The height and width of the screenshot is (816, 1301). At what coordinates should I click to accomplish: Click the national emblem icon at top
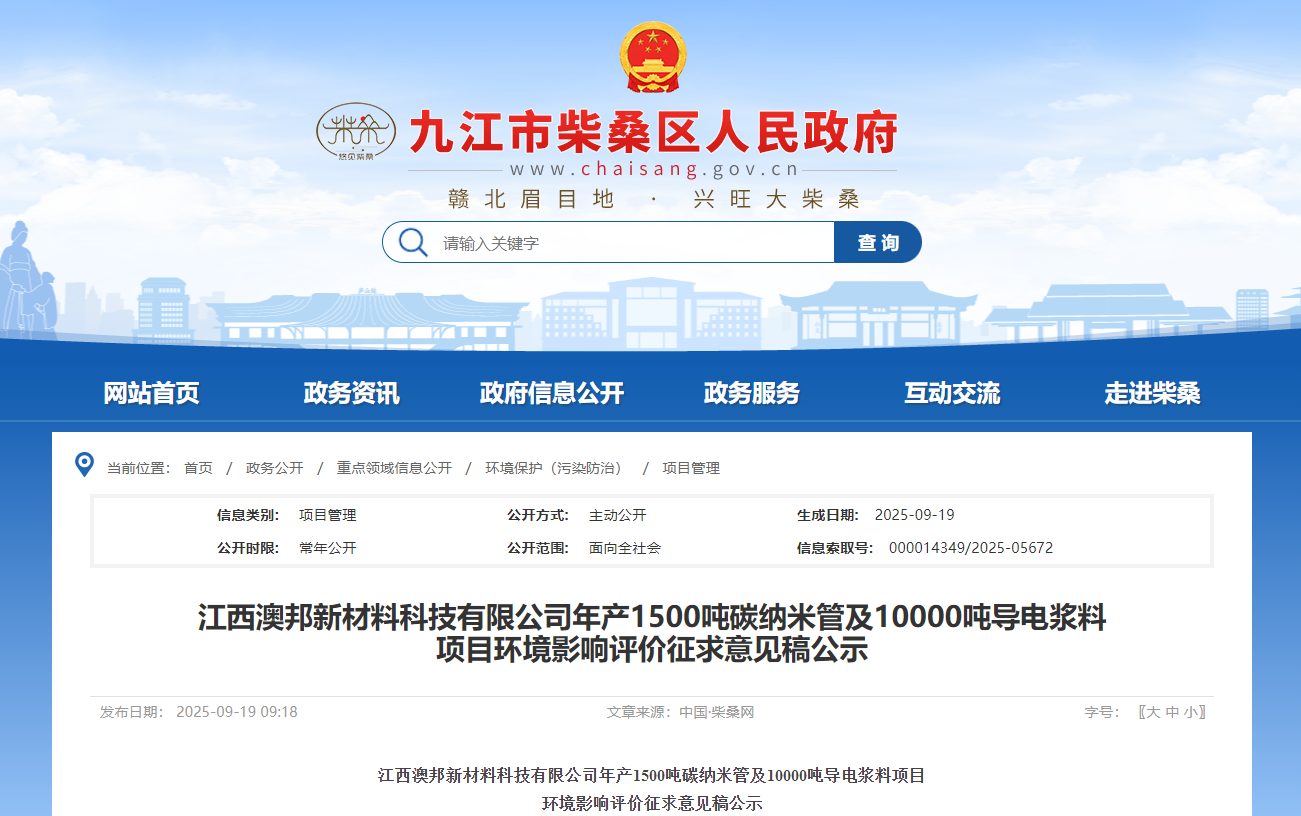coord(651,57)
